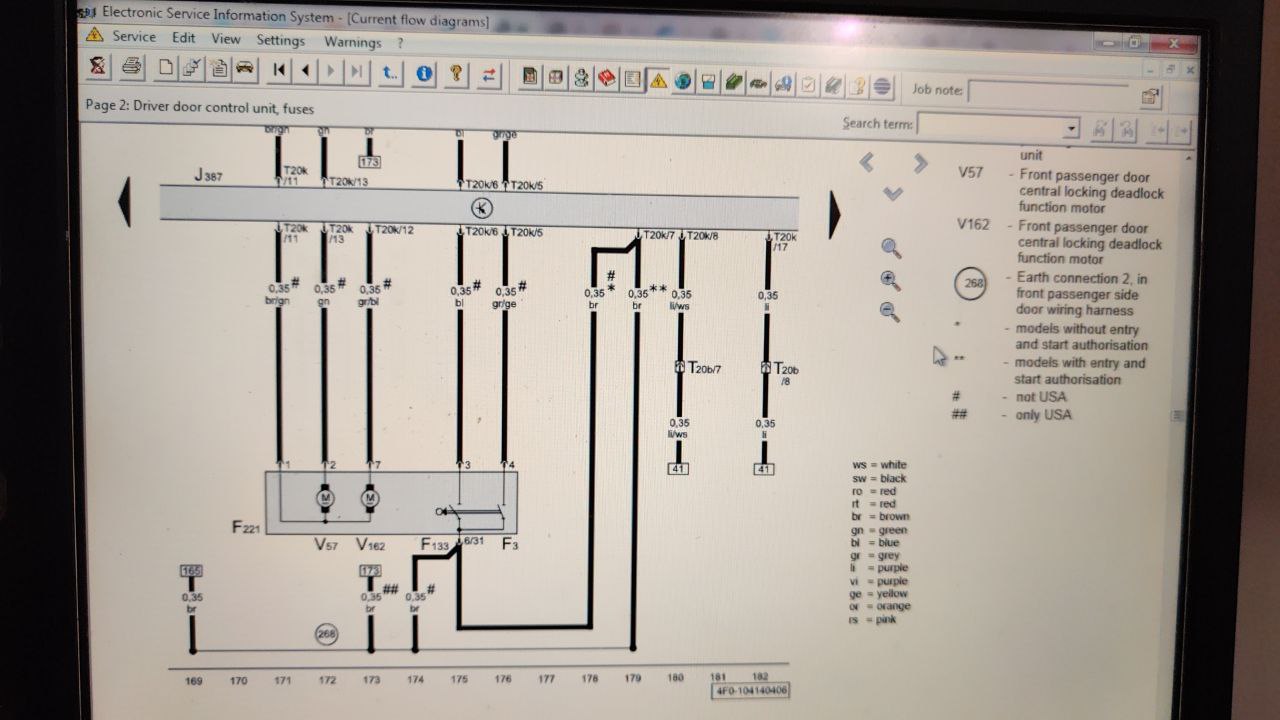
Task: Click reference box 173 below V162
Action: click(370, 571)
